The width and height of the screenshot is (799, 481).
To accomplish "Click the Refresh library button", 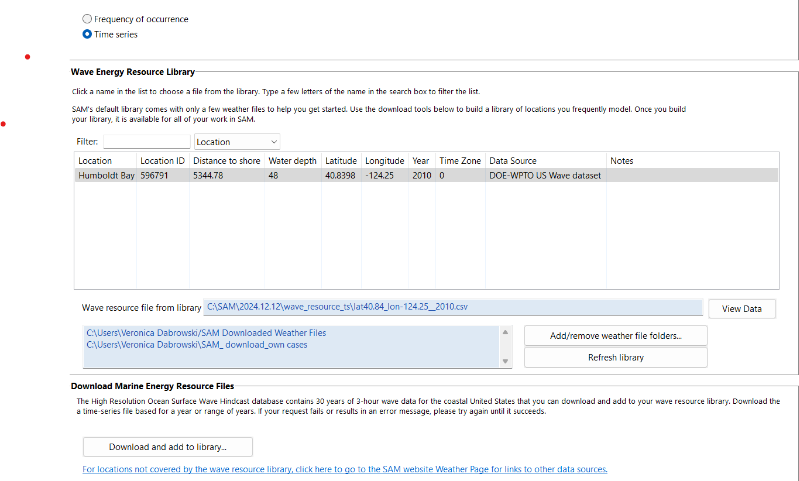I will pos(615,357).
